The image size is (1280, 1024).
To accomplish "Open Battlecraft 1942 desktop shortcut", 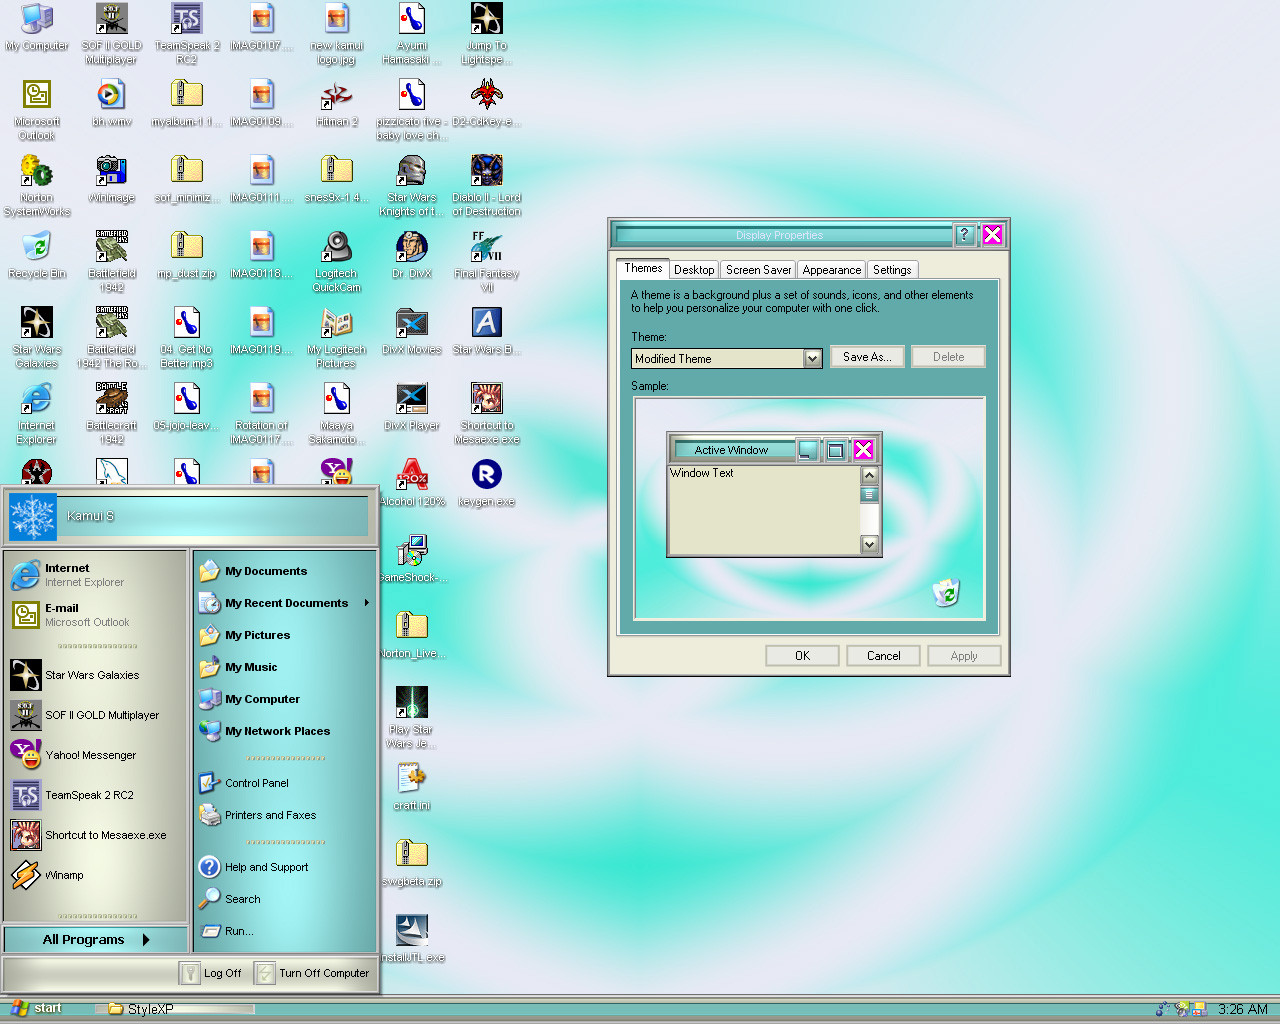I will click(x=112, y=414).
